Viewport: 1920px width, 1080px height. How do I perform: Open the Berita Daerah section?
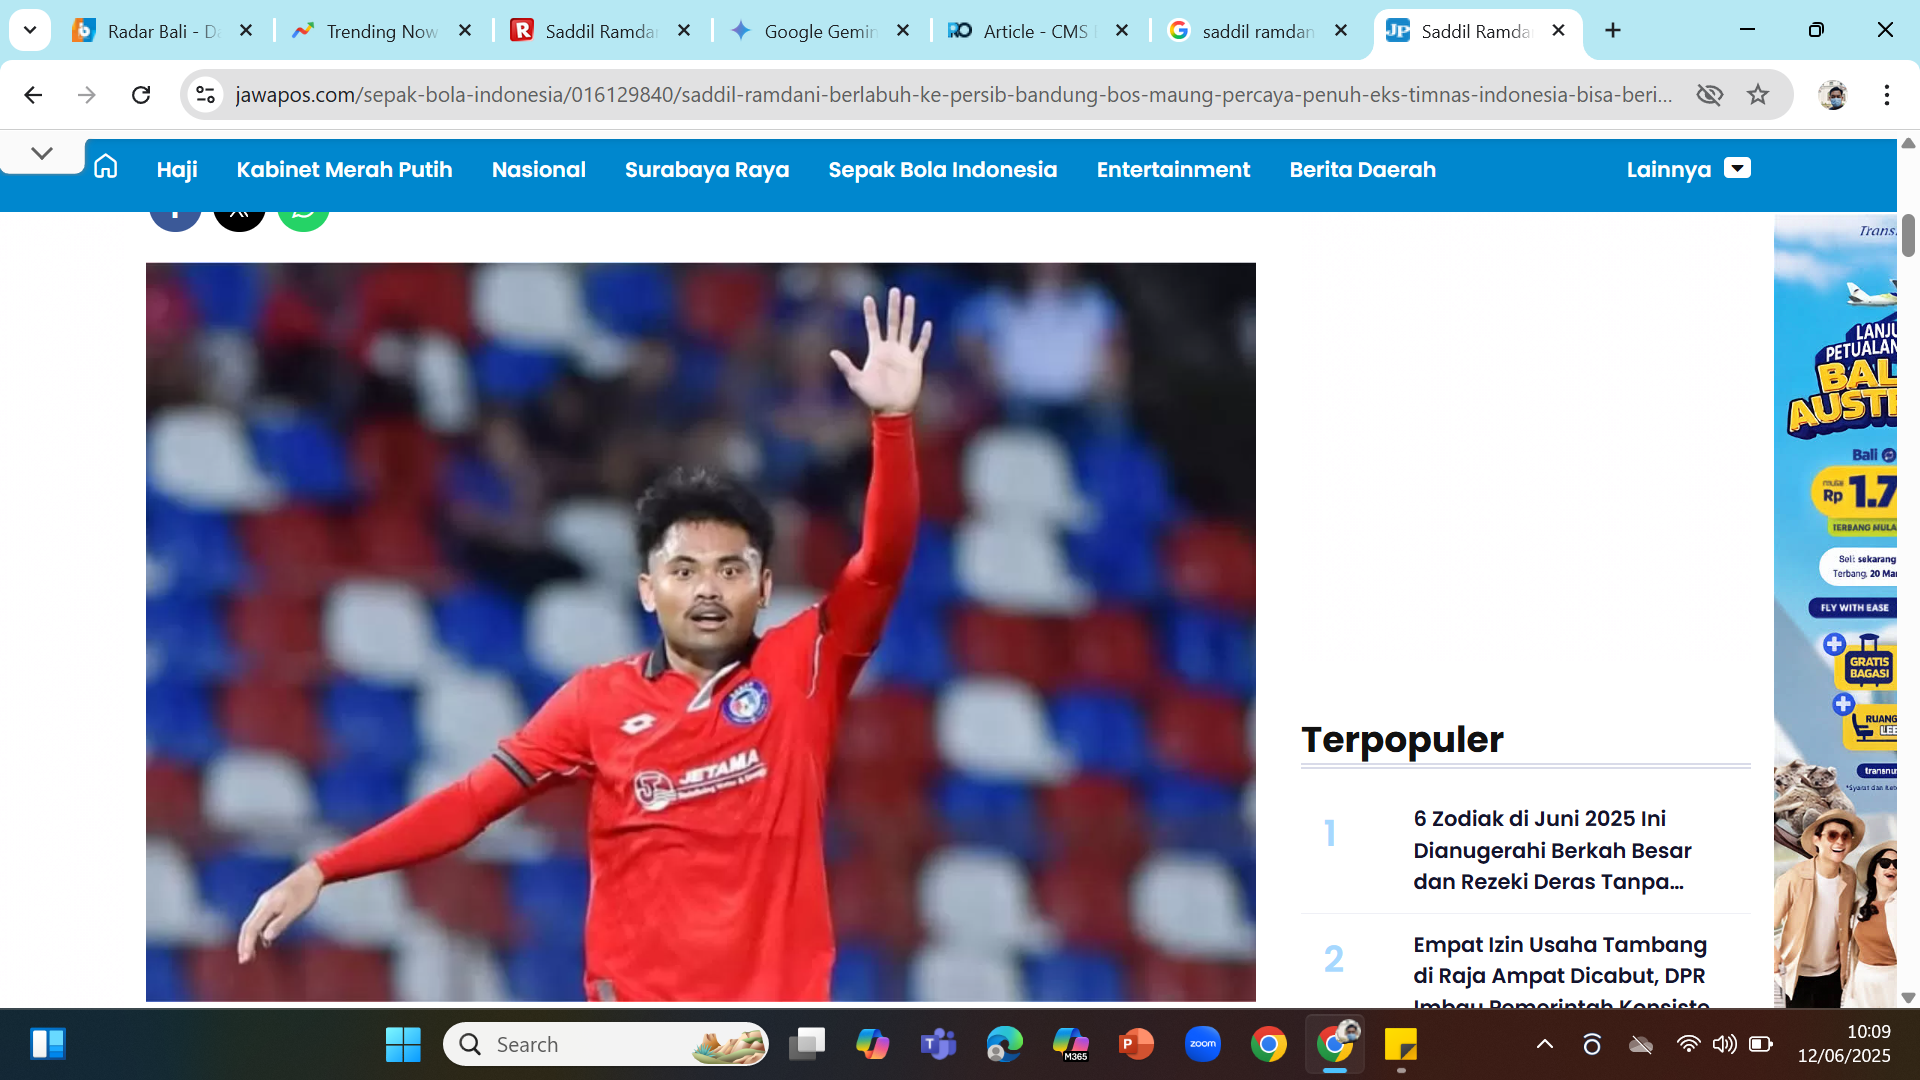[x=1363, y=170]
